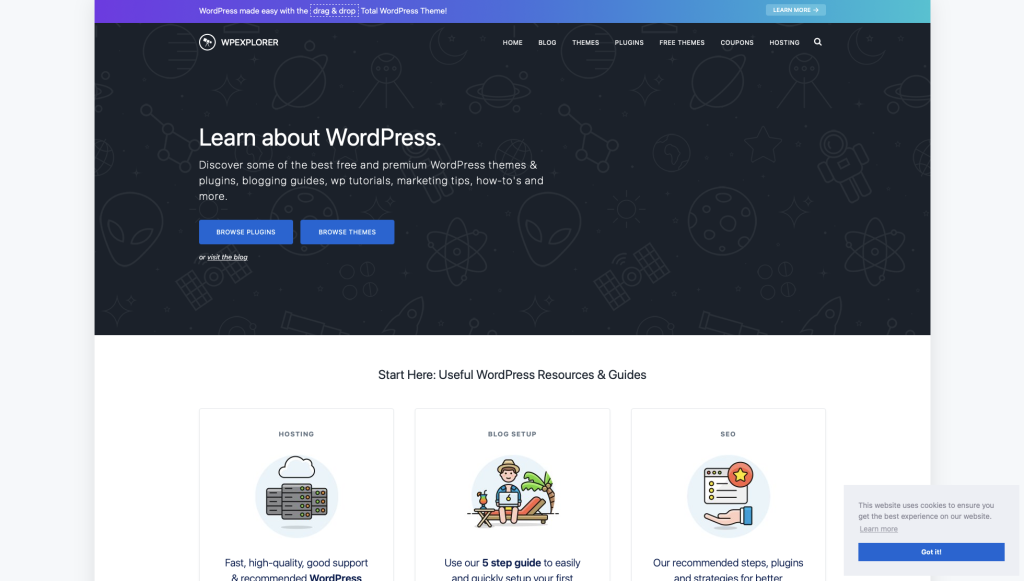
Task: Open the Coupons menu item
Action: coord(737,42)
